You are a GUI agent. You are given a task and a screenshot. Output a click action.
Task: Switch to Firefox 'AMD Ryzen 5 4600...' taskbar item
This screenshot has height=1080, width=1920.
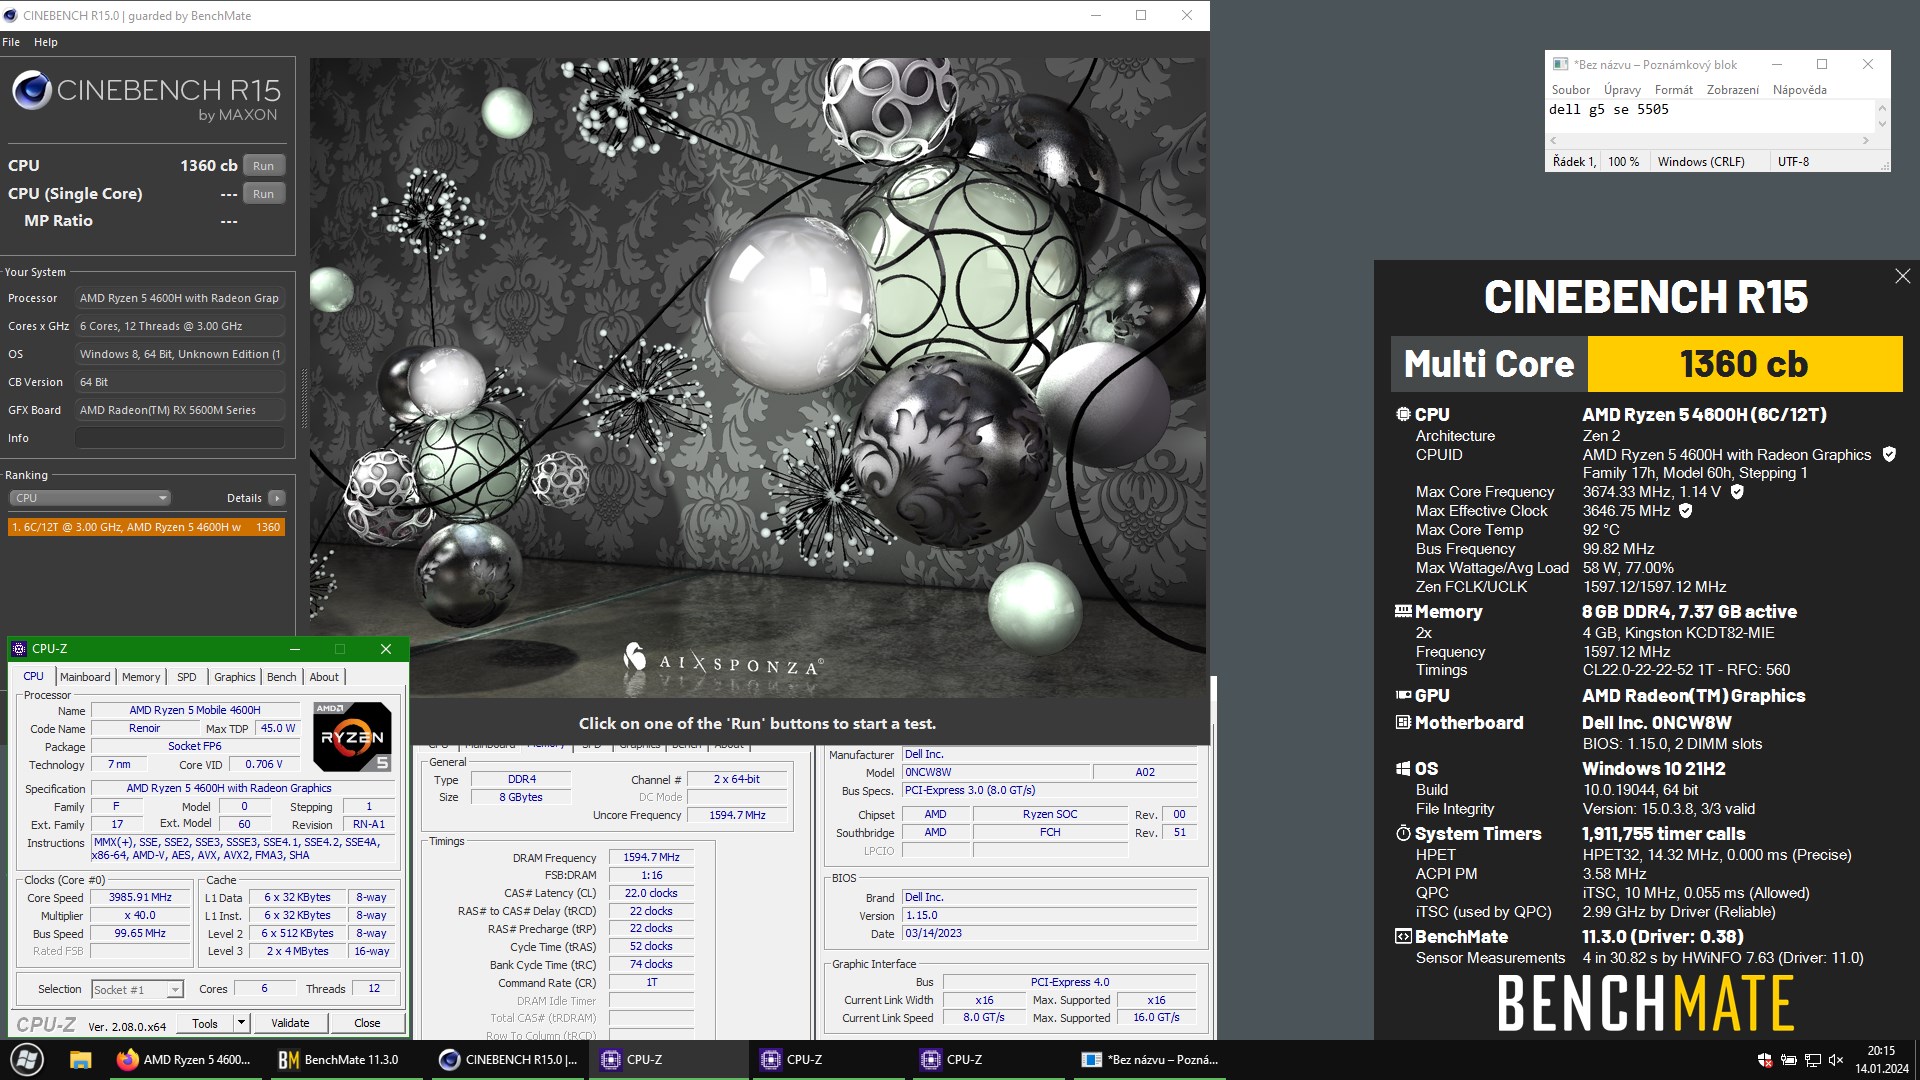point(184,1060)
